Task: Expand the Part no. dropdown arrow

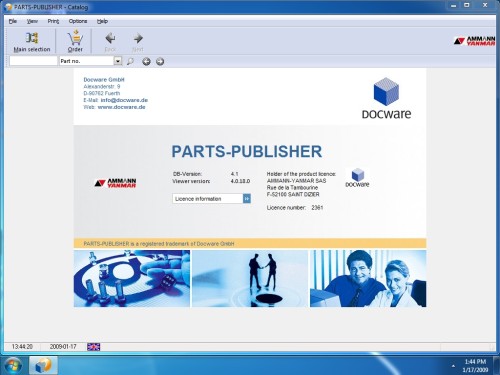Action: (118, 61)
